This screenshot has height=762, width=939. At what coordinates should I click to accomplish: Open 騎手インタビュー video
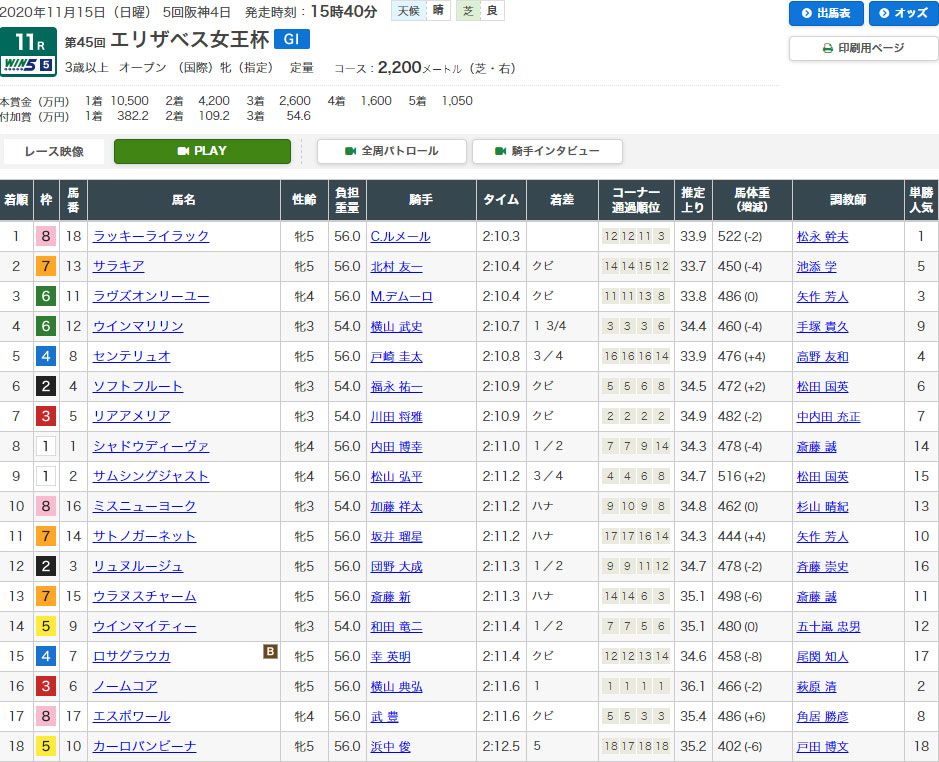(547, 151)
